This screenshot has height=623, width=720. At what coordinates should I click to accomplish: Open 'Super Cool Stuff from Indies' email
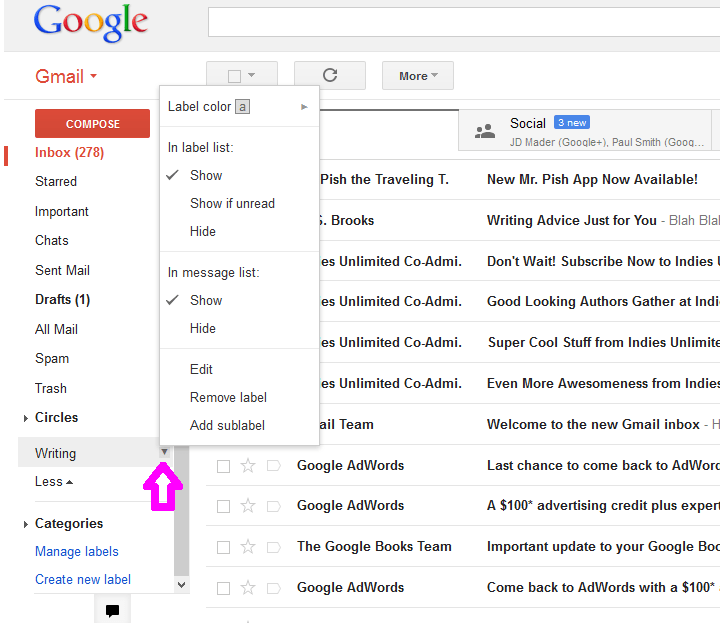[x=603, y=342]
